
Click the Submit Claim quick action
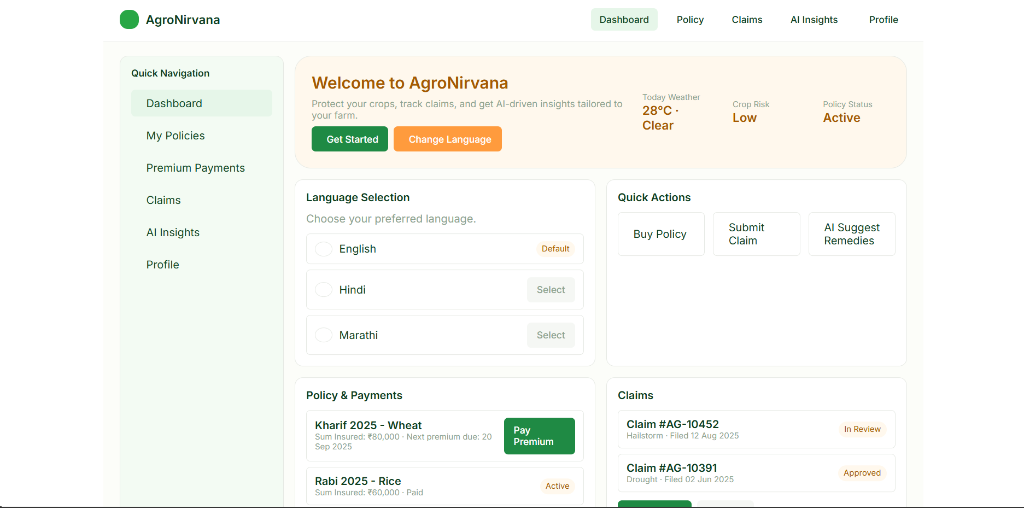756,234
